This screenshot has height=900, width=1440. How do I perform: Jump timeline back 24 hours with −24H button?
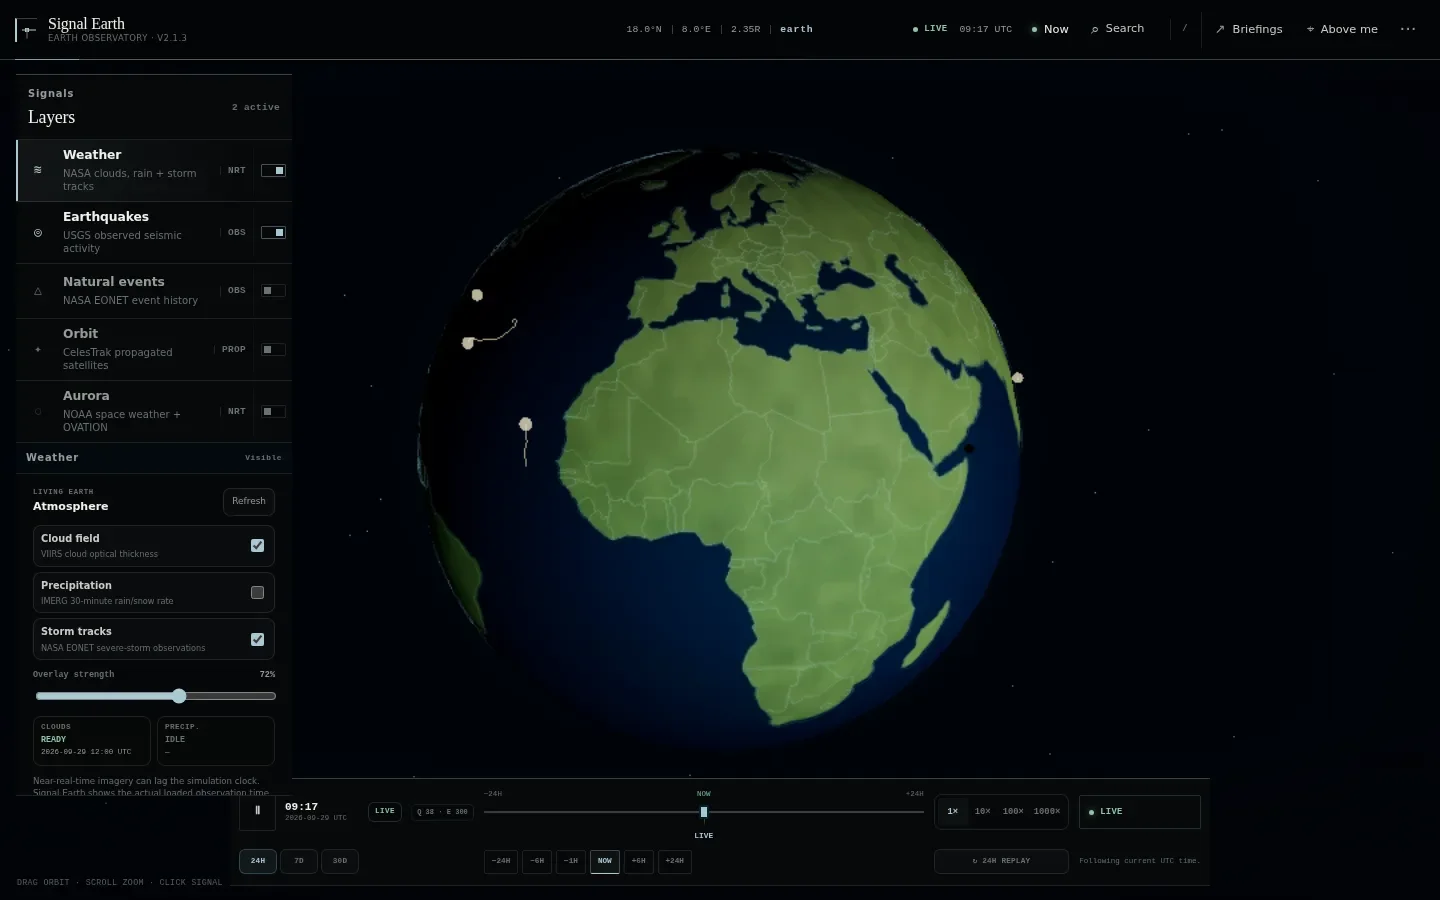[x=501, y=861]
